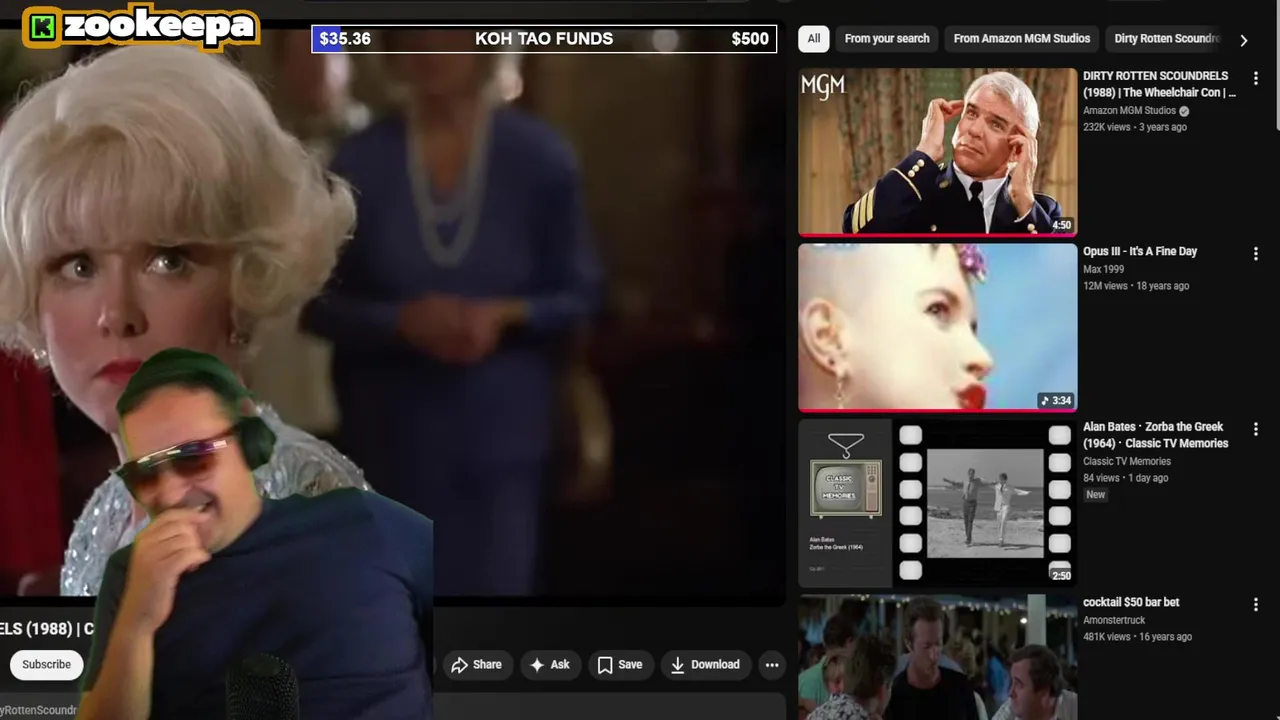
Task: Click the Ask button with sparkle icon
Action: (x=550, y=665)
